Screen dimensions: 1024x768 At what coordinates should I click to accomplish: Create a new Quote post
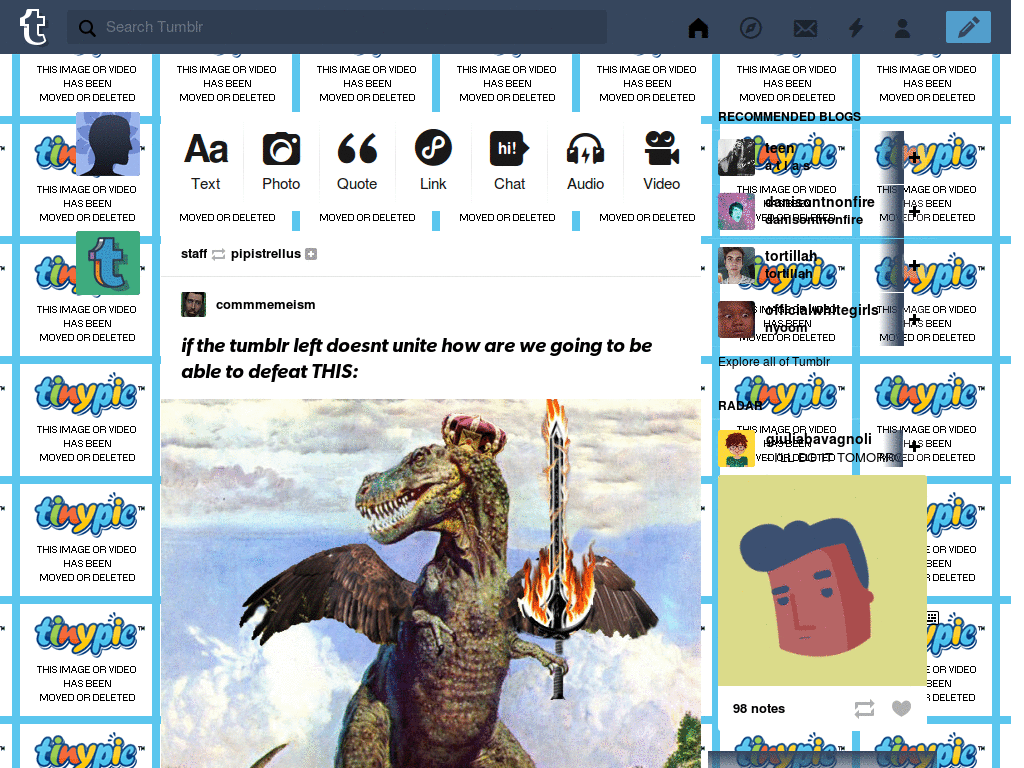[357, 161]
